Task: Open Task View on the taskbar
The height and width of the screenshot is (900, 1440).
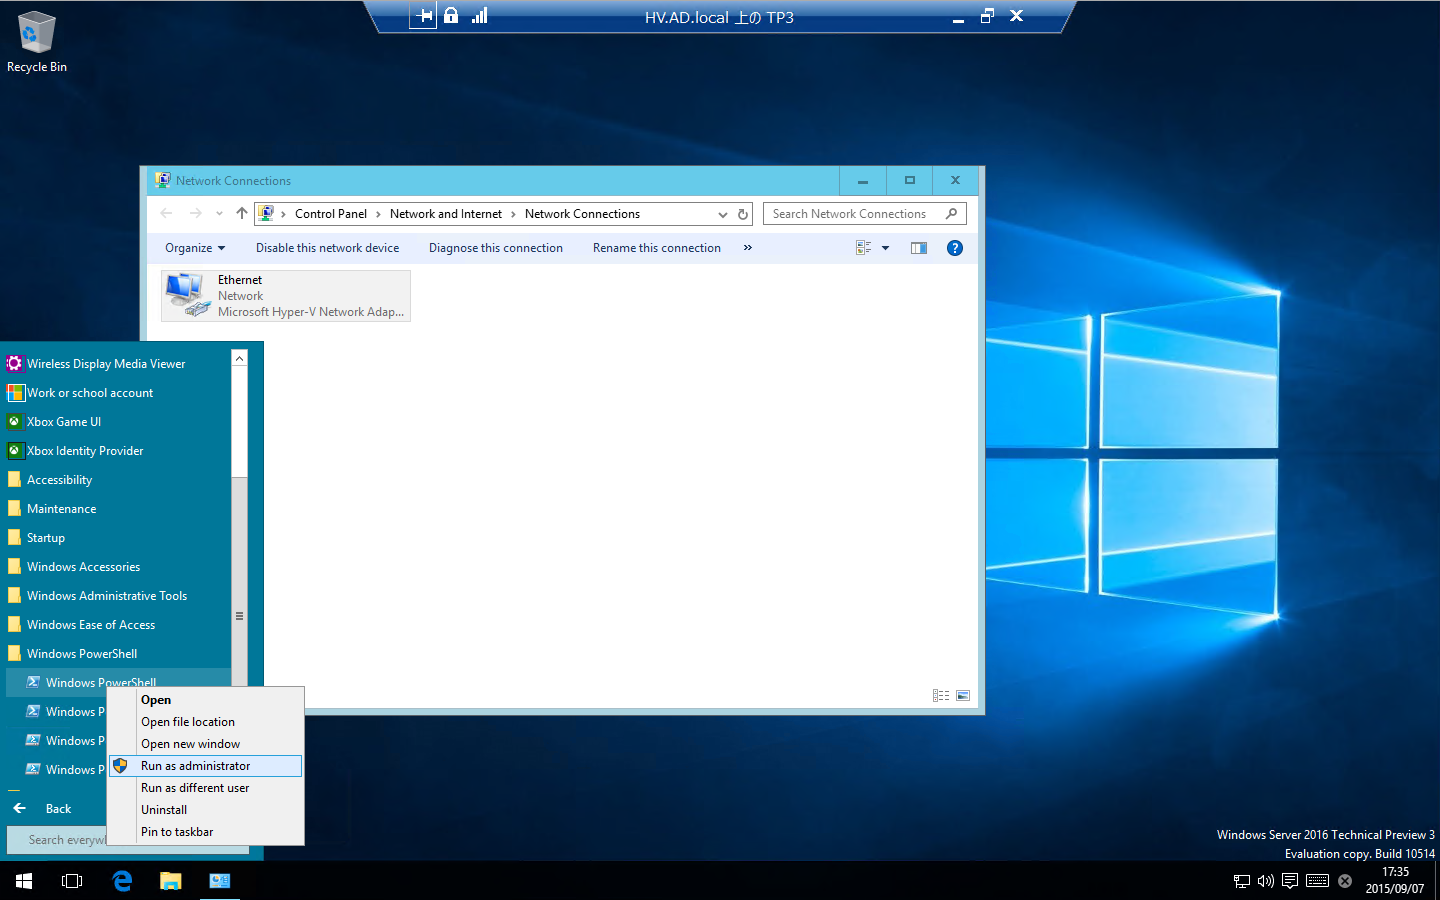Action: [72, 881]
